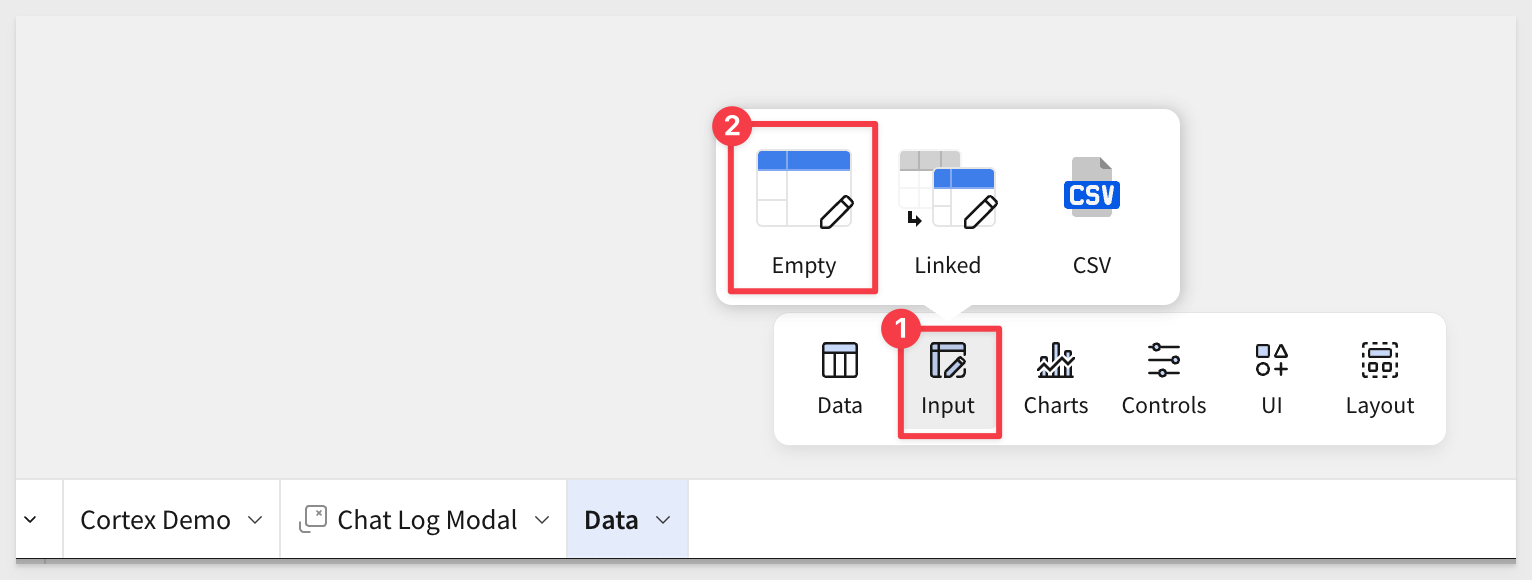Click the modal icon on Chat Log Modal tab
1532x580 pixels.
[313, 519]
